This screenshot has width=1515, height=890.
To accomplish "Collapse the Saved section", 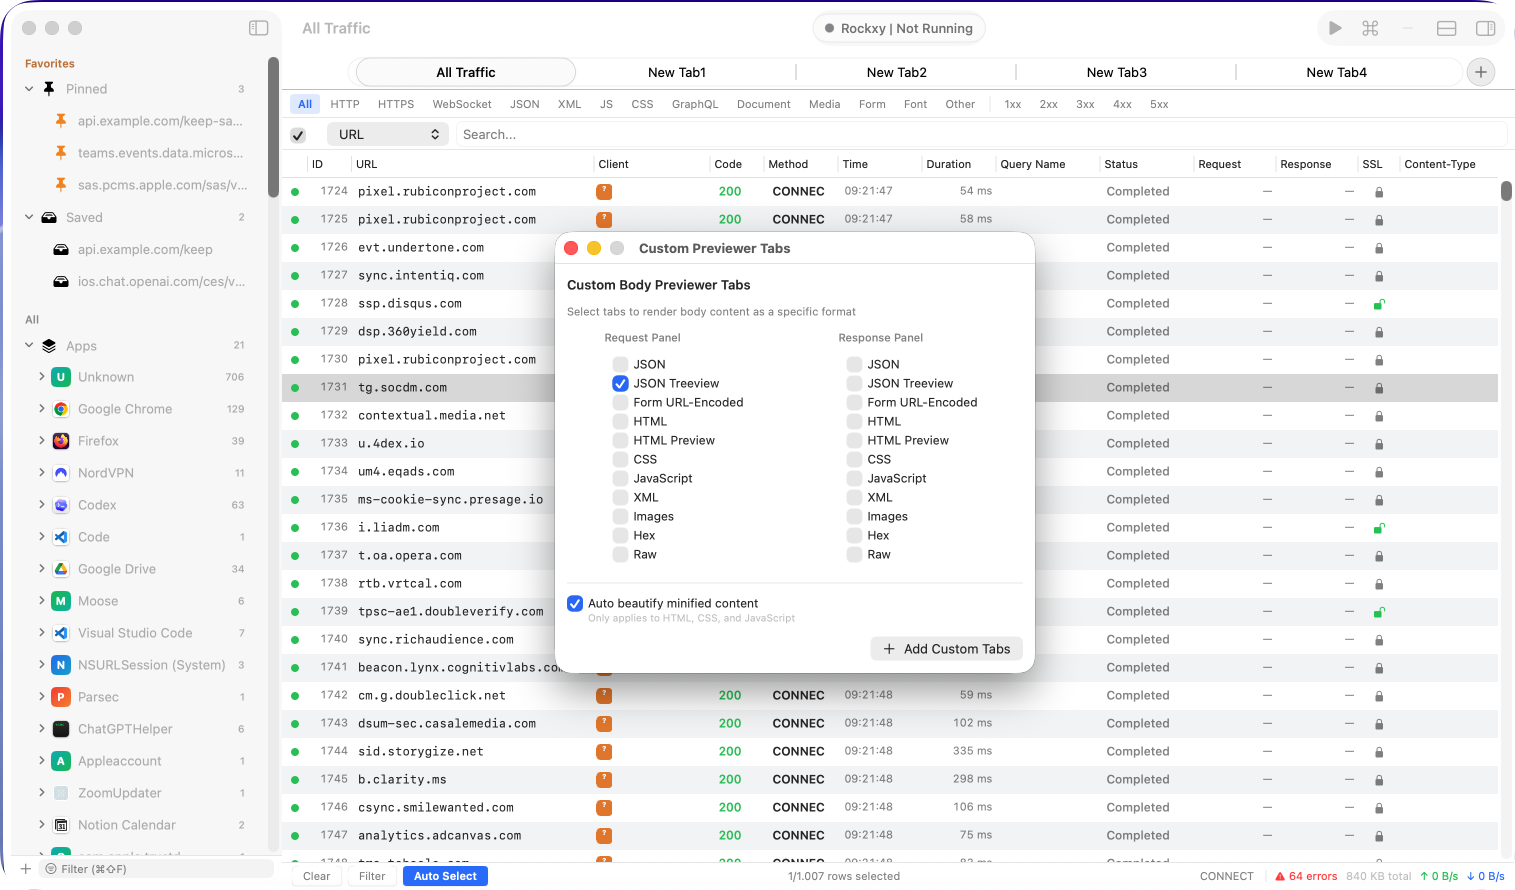I will point(29,217).
